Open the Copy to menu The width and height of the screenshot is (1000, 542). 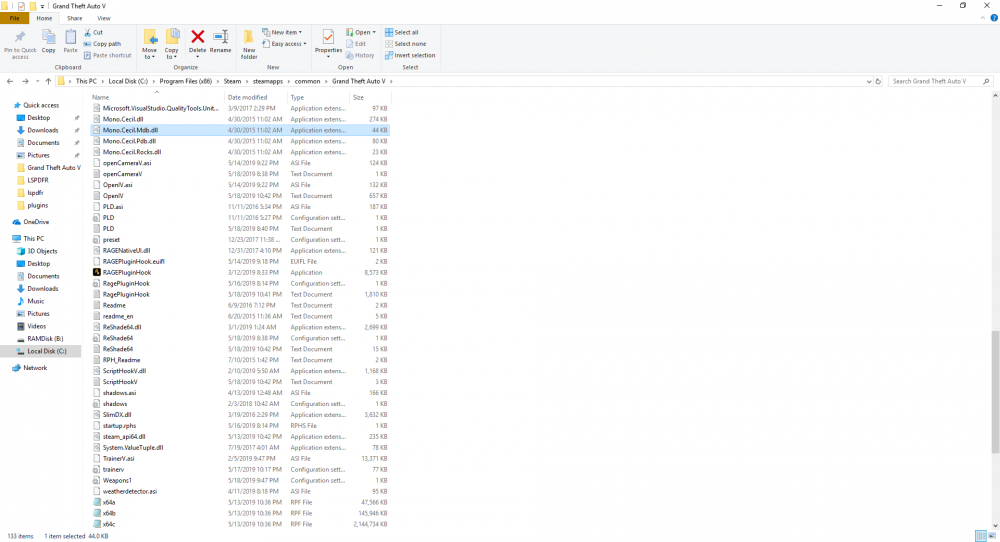[172, 44]
